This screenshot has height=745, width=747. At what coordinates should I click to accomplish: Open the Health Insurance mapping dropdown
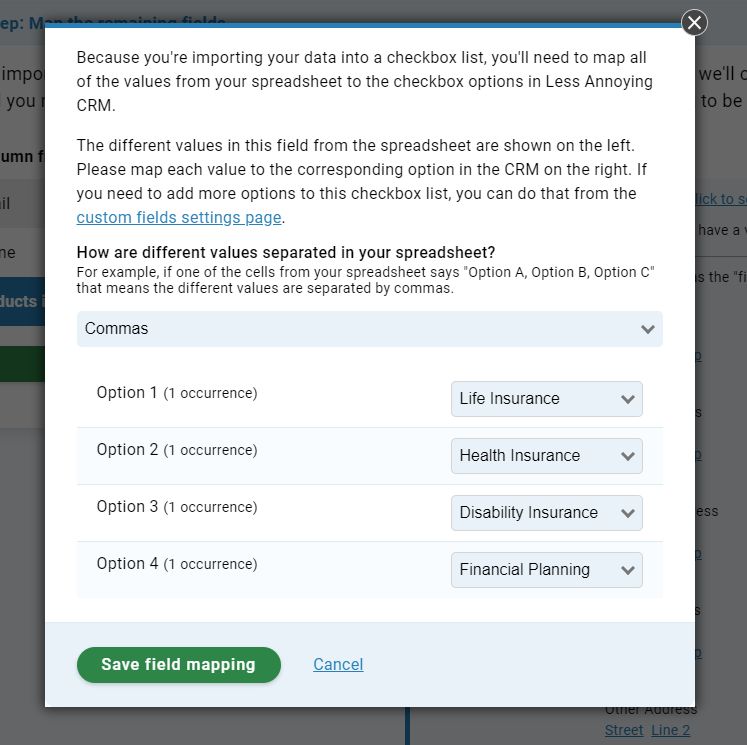pos(546,456)
